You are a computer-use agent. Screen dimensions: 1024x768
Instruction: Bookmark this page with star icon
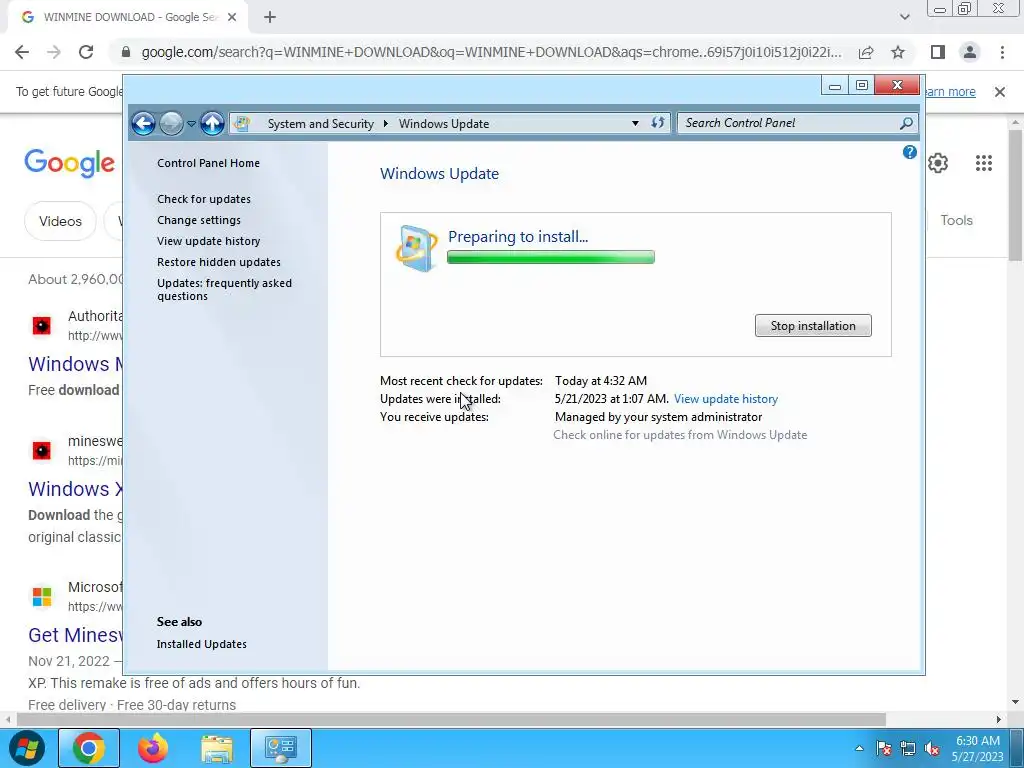coord(898,52)
